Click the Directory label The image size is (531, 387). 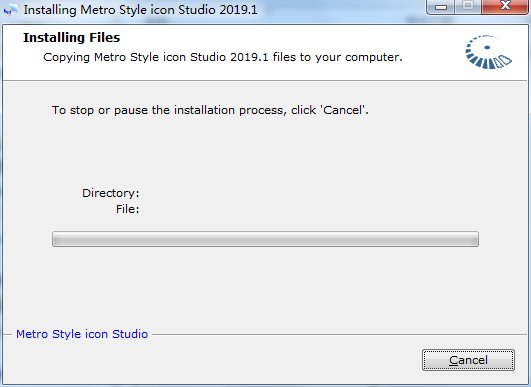(x=110, y=193)
